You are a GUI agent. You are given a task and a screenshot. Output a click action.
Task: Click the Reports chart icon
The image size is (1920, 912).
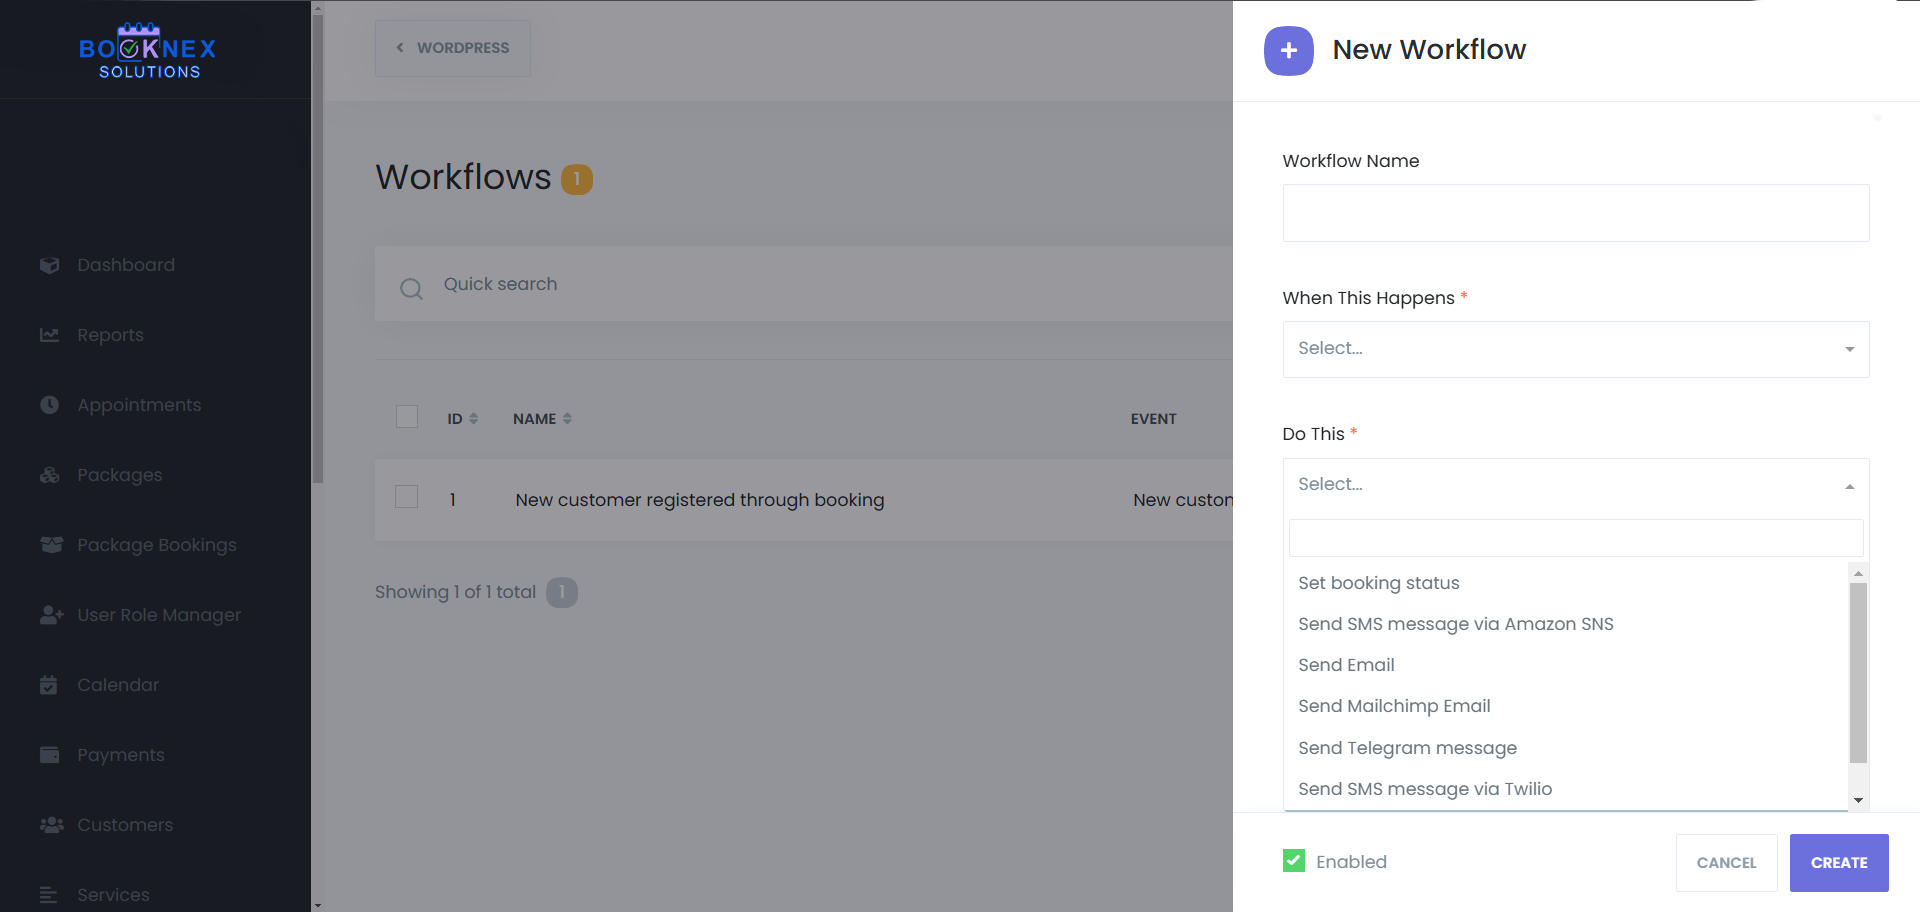pos(49,335)
